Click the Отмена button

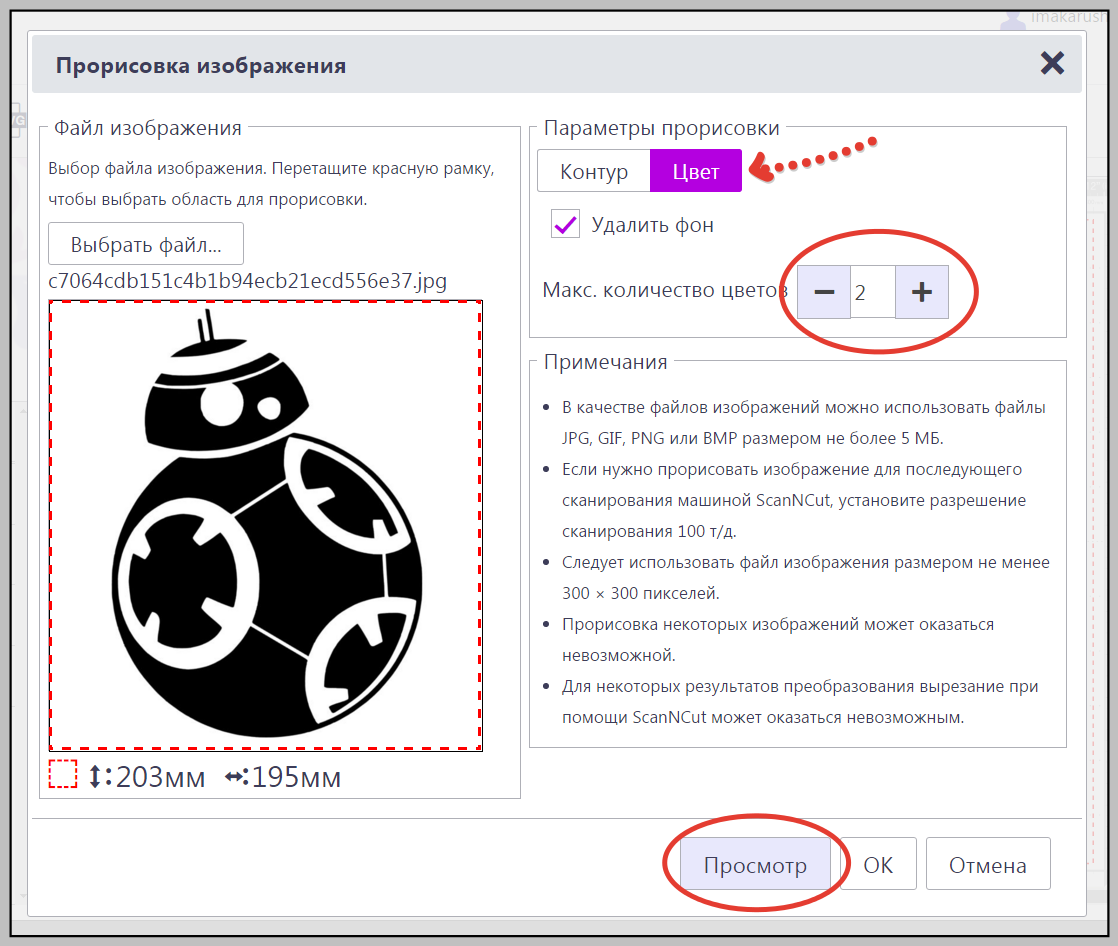[988, 864]
